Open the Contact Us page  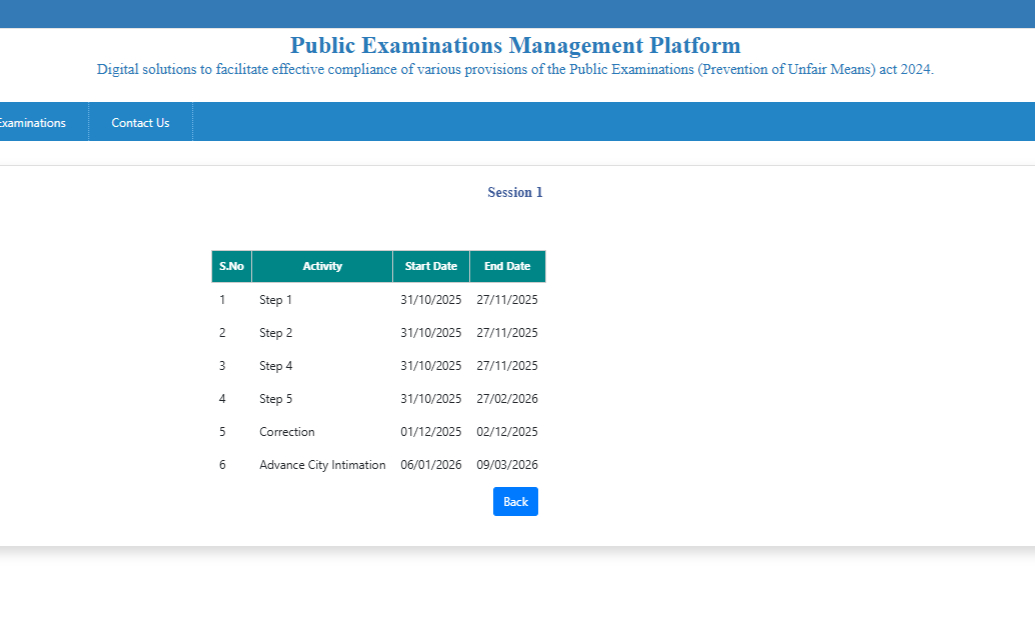[x=140, y=122]
